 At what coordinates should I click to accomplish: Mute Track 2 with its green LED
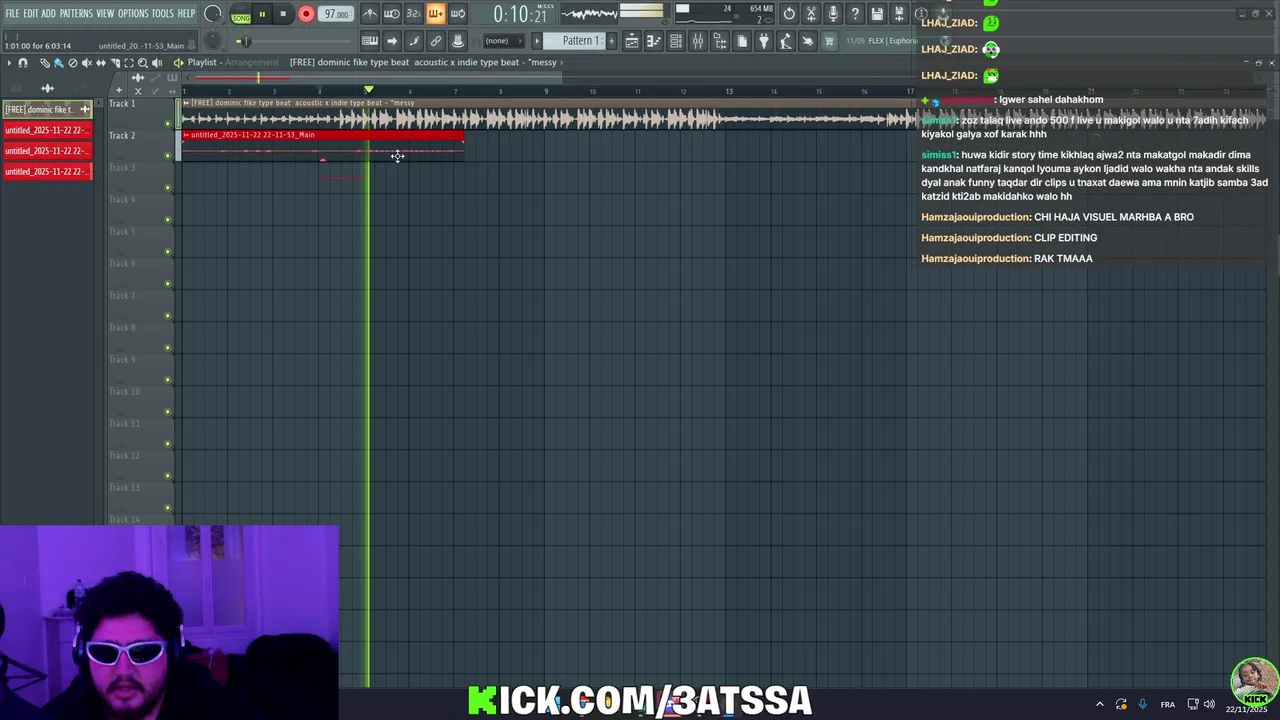(x=168, y=156)
